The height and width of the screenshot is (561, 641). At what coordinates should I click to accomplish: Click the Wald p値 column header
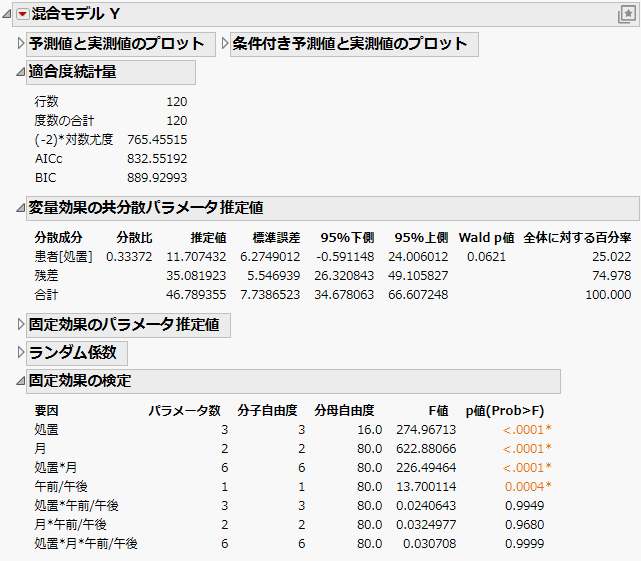click(486, 238)
